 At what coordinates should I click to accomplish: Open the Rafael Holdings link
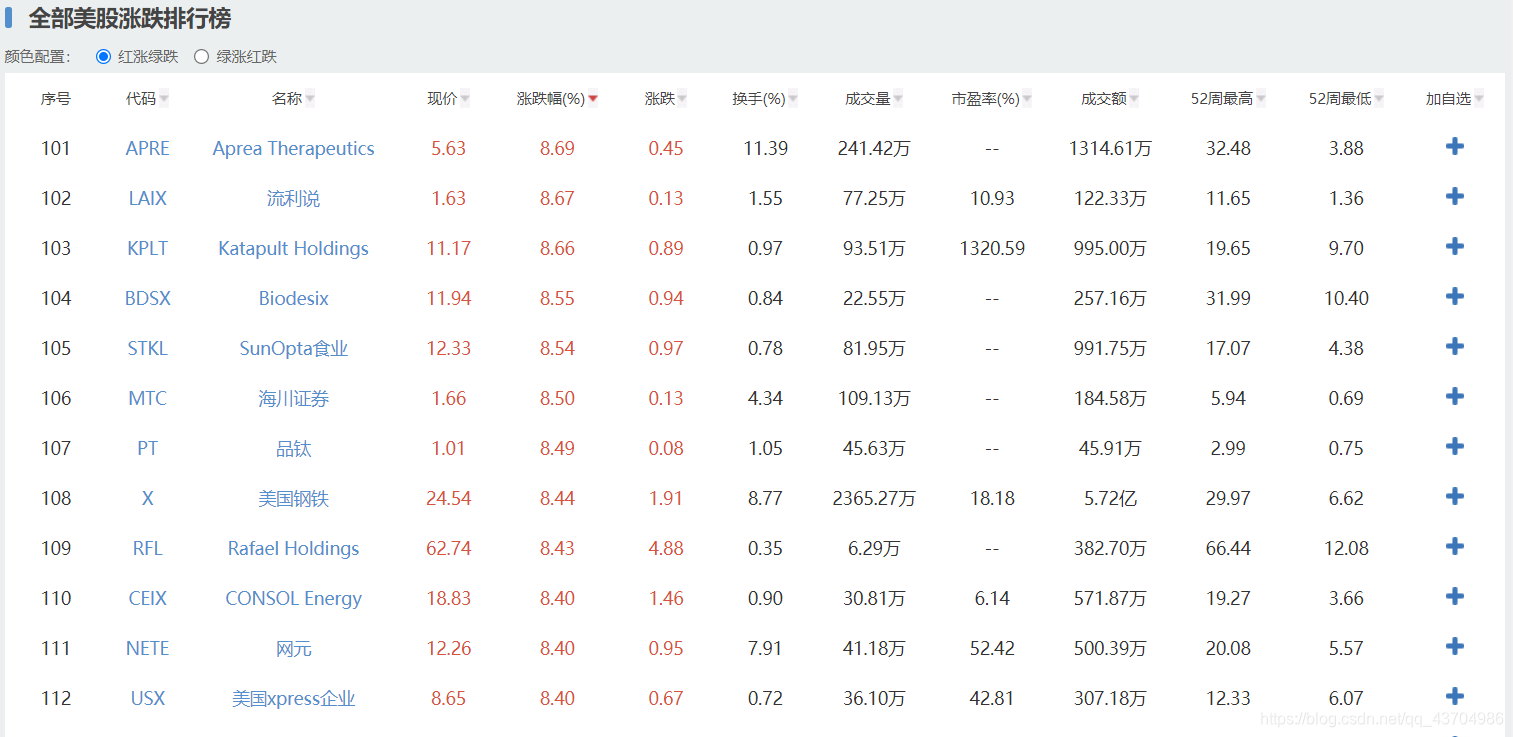coord(294,548)
